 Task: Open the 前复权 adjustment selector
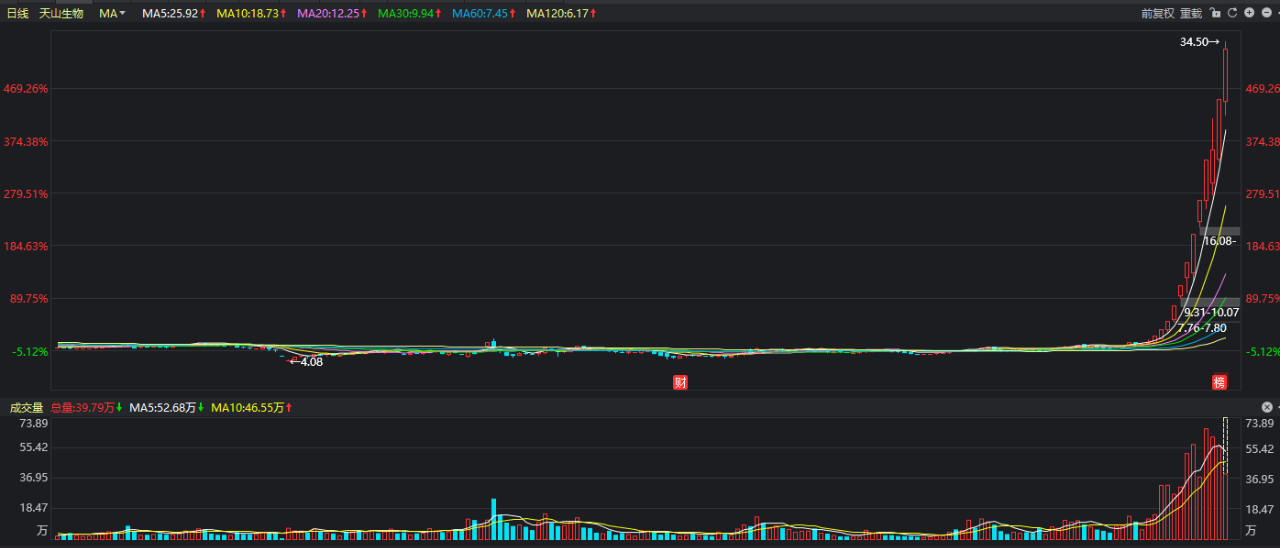tap(1158, 13)
